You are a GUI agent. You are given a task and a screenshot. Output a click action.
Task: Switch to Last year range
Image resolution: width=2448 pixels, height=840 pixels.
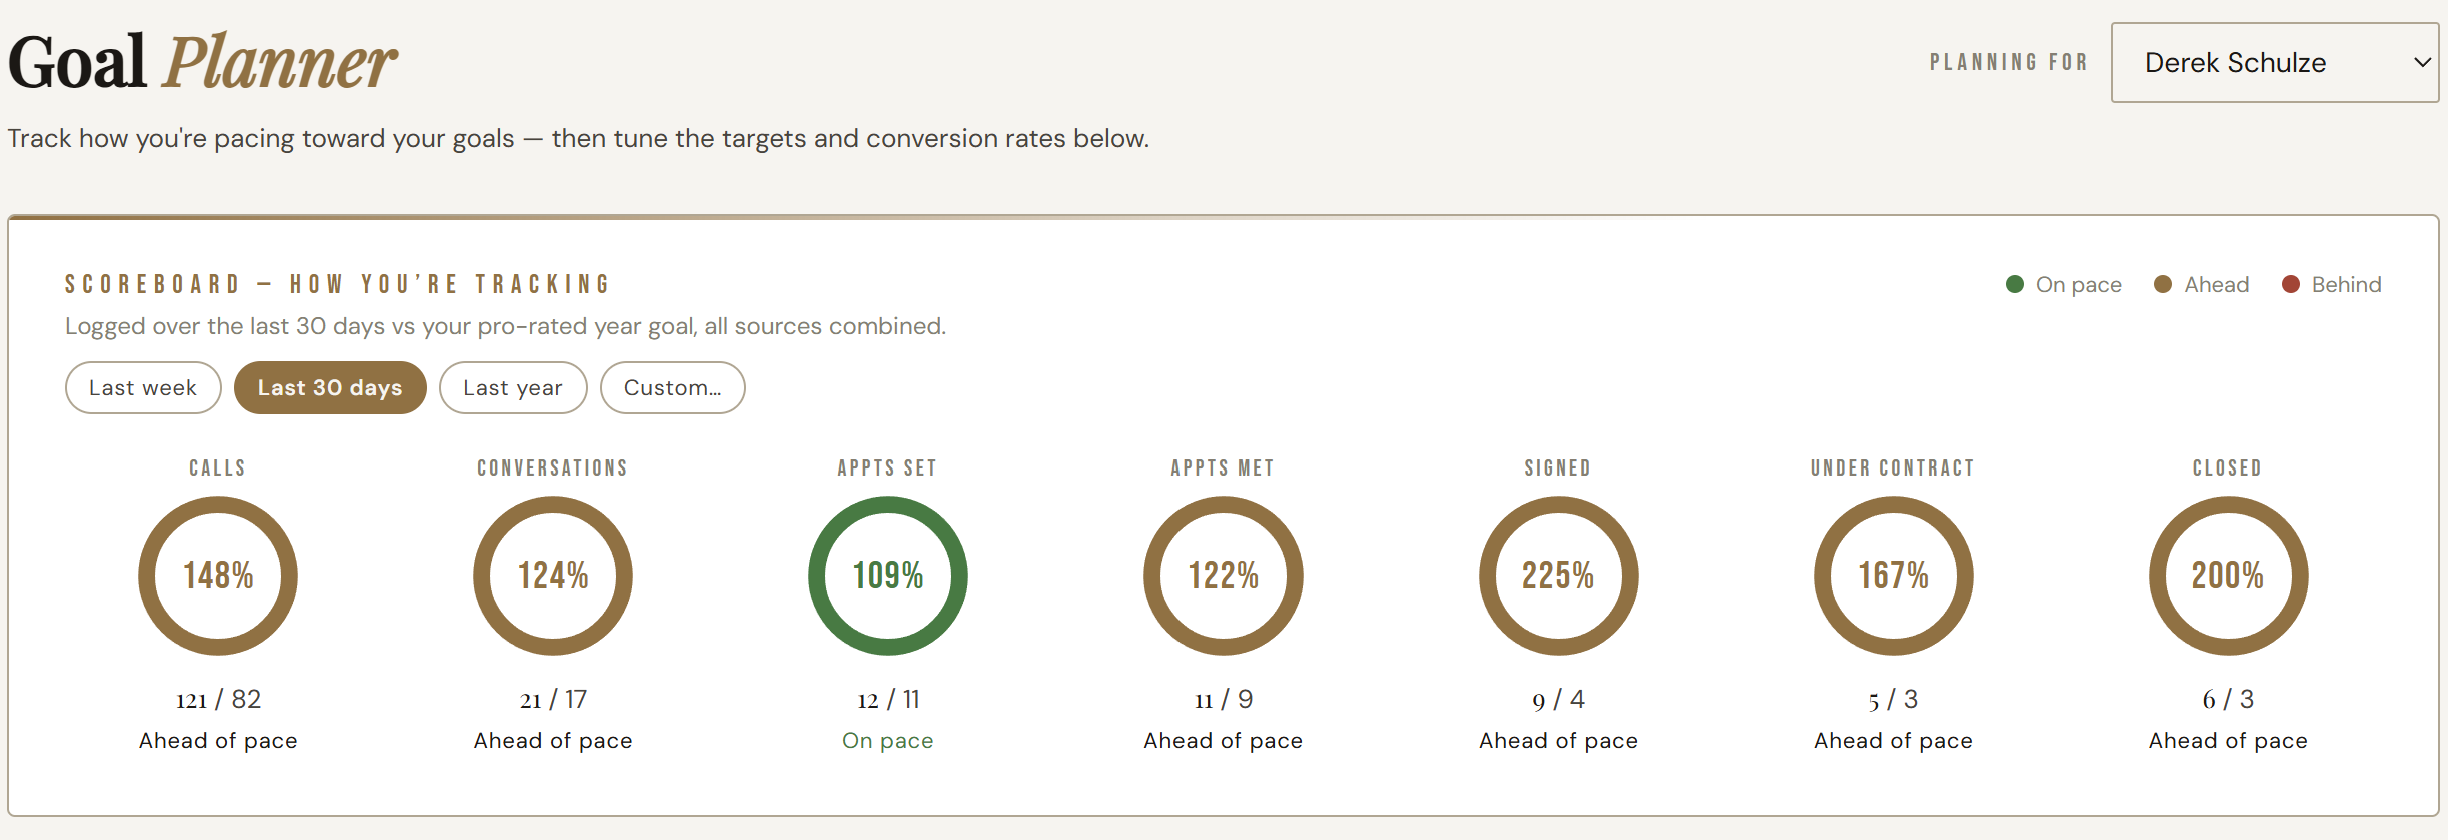click(x=513, y=387)
